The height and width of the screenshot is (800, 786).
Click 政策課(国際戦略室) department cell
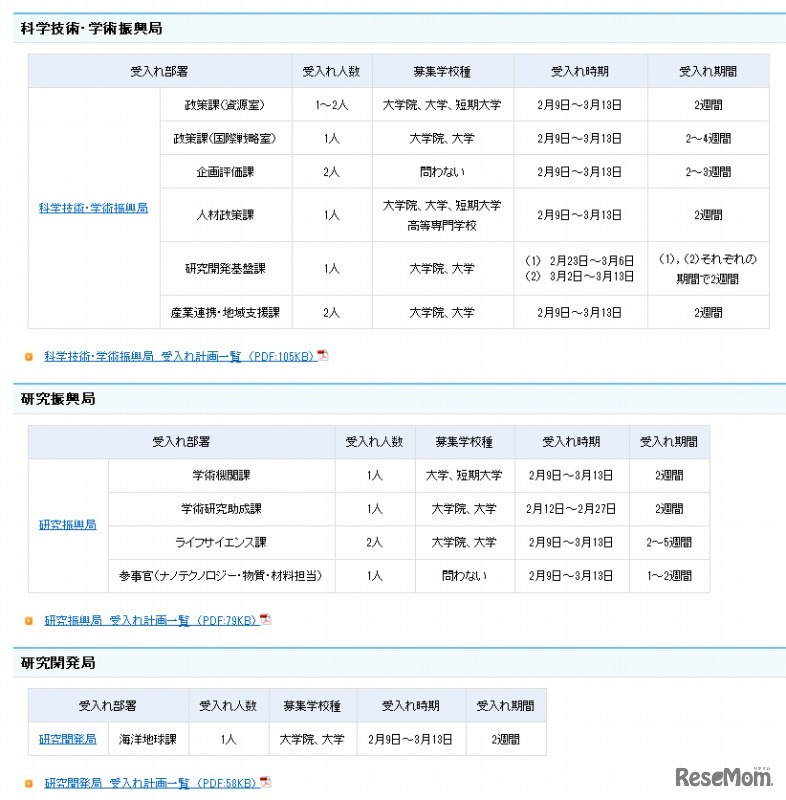tap(226, 138)
